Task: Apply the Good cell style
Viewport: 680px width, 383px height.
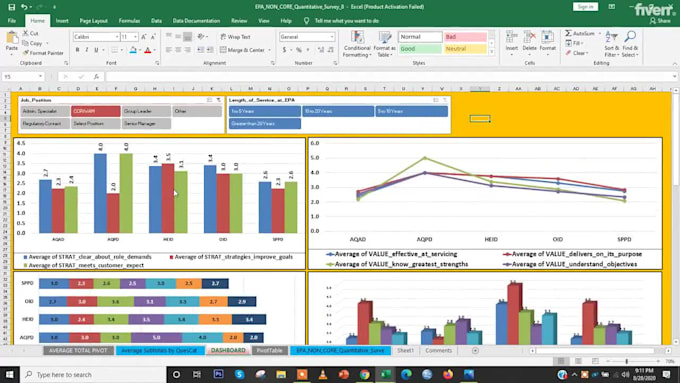Action: [420, 49]
